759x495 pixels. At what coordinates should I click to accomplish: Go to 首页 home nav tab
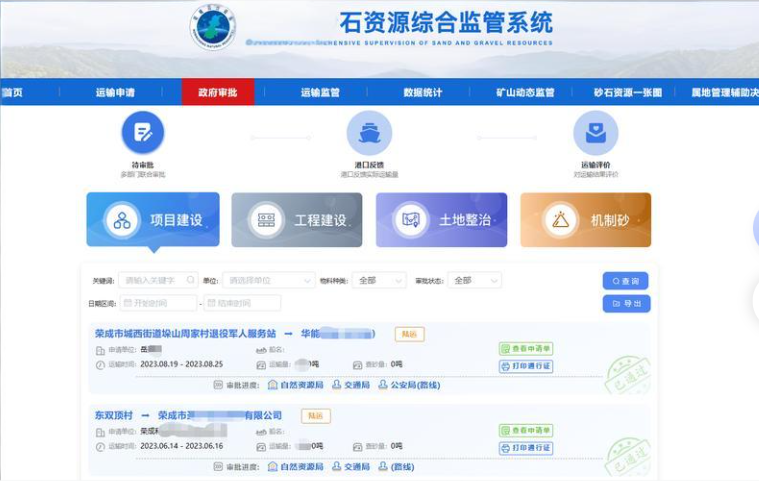[x=12, y=92]
